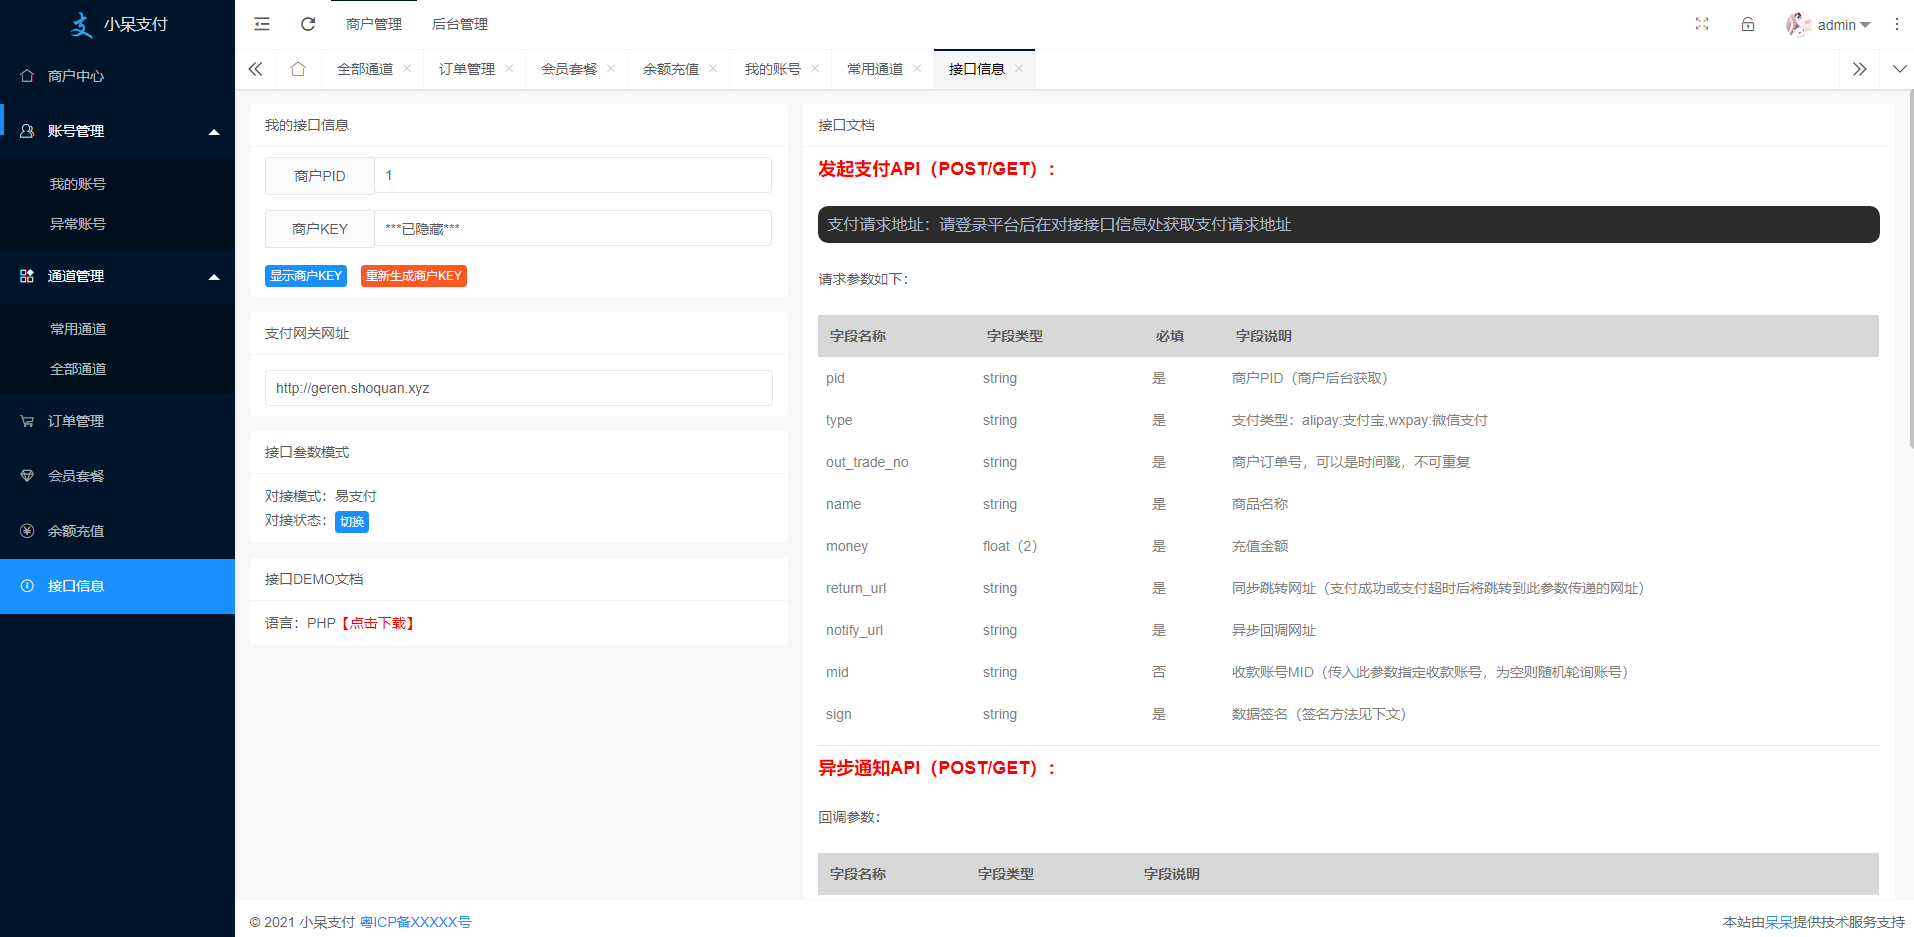Open the 粤ICP备XXXXX号 footer link

click(415, 922)
